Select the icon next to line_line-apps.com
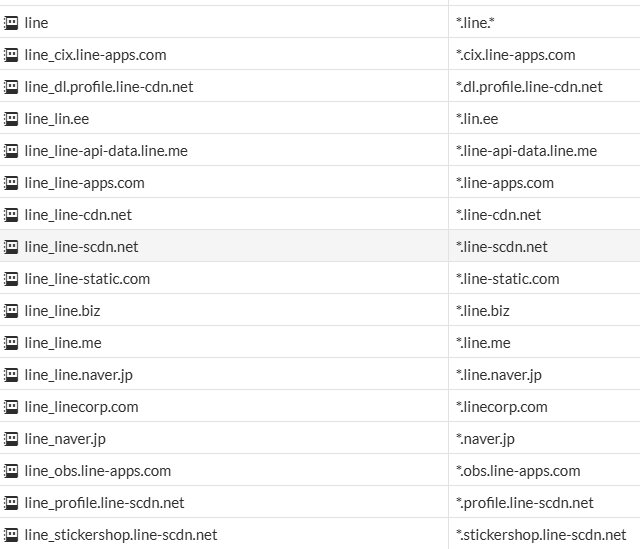This screenshot has width=640, height=549. (x=11, y=183)
